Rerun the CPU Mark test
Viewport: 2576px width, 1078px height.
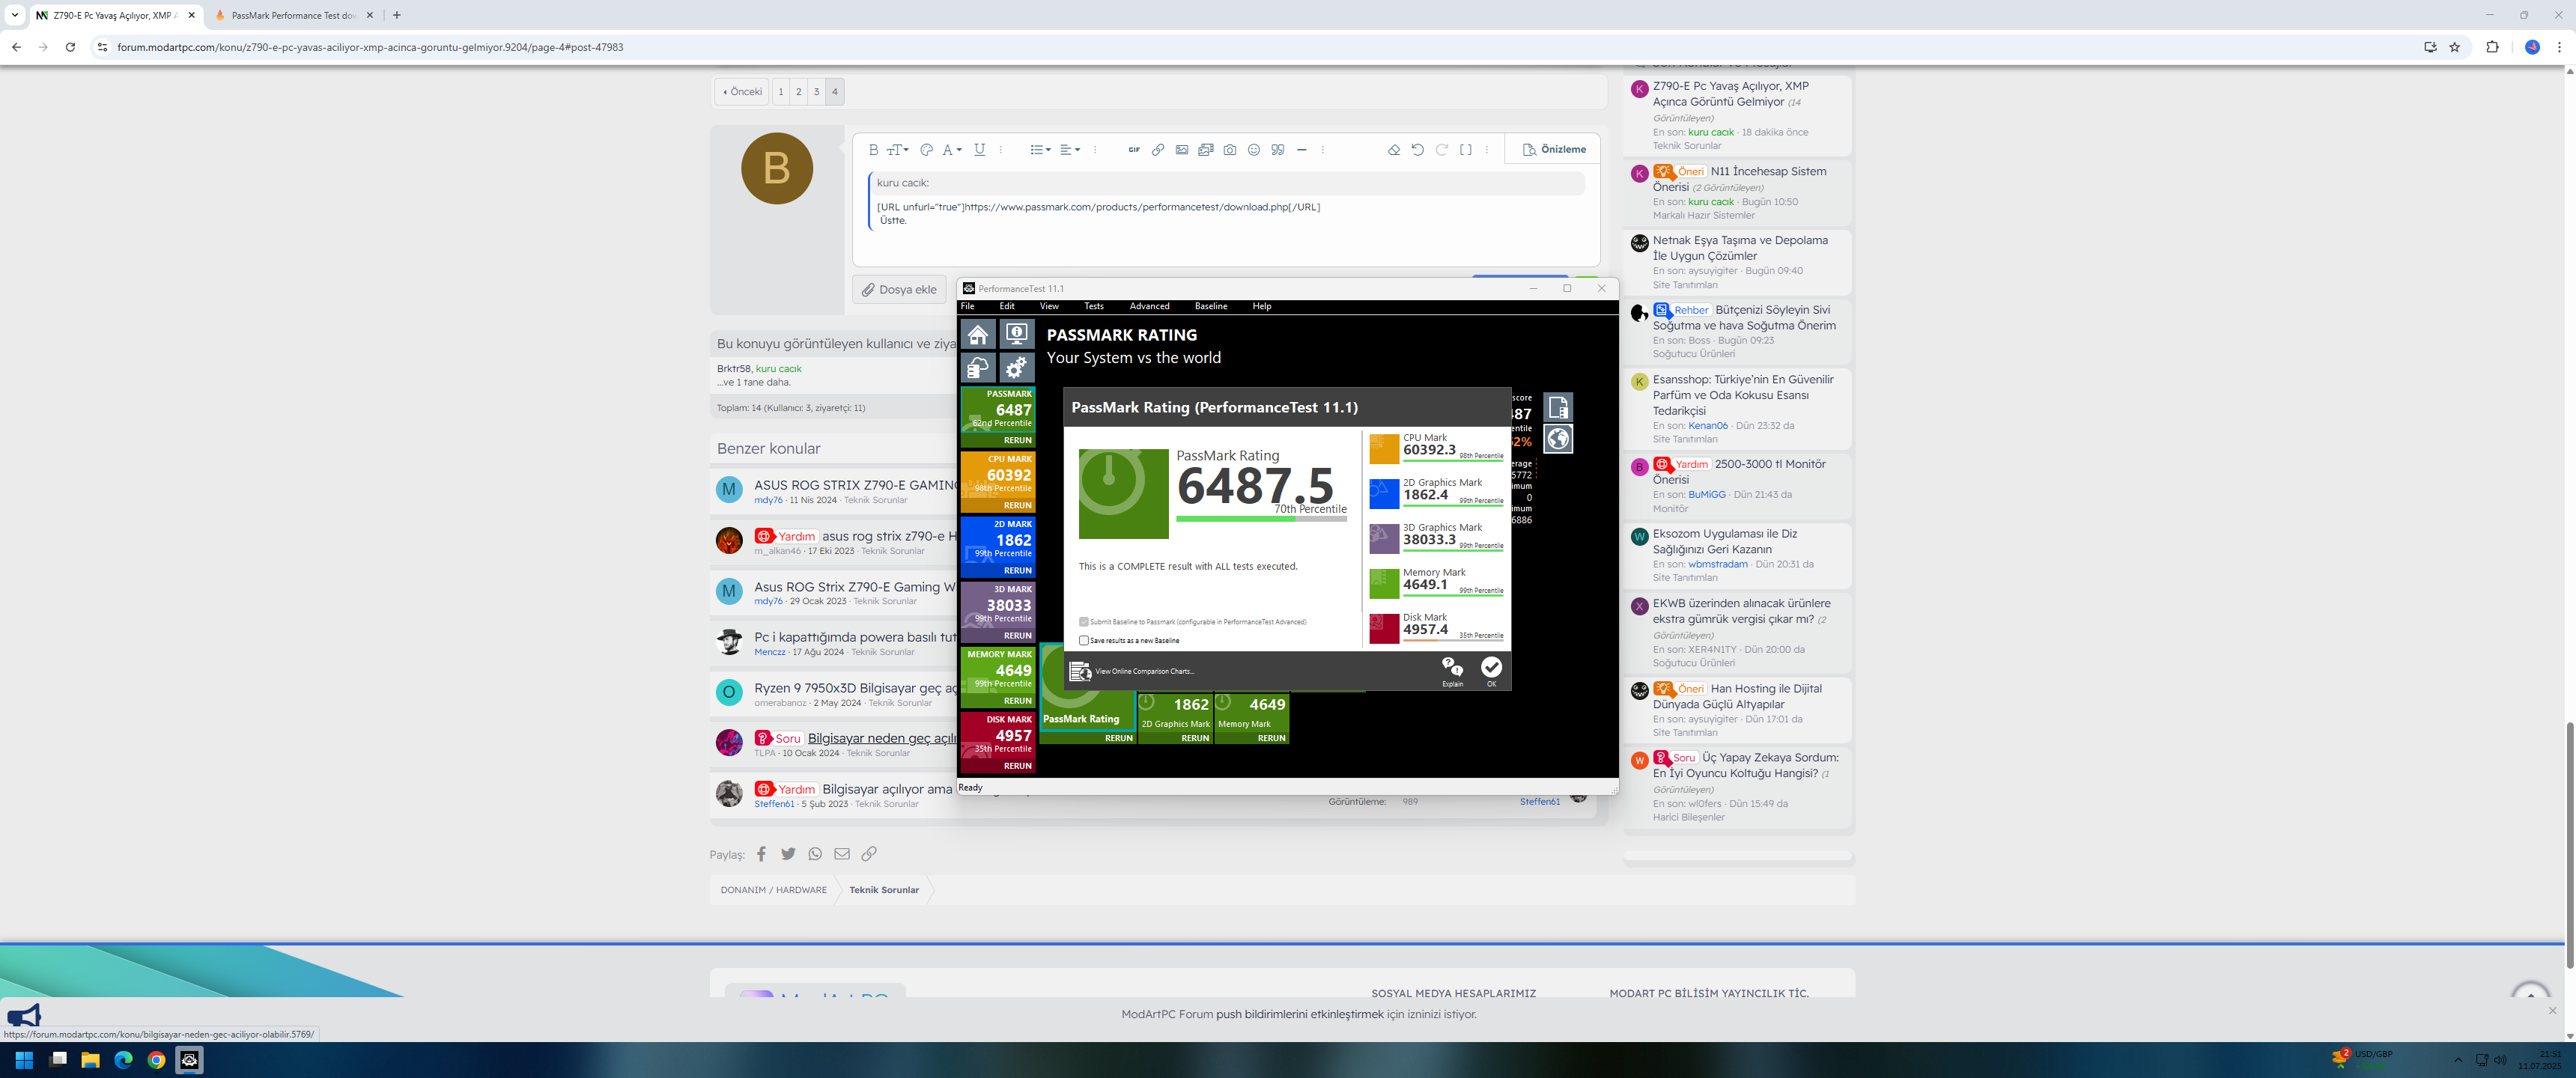coord(1017,505)
